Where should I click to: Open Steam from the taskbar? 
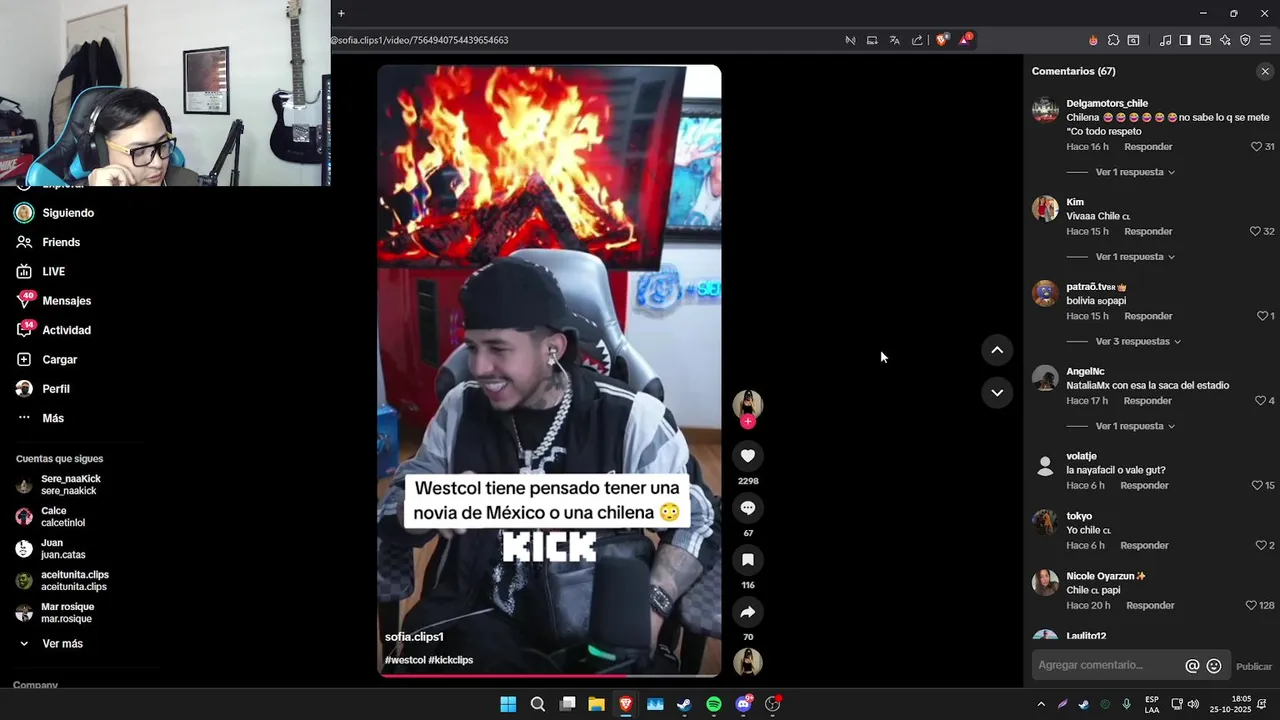[684, 704]
